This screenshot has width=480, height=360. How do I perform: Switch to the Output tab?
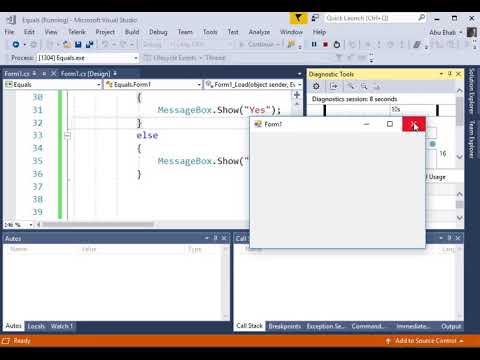coord(451,326)
